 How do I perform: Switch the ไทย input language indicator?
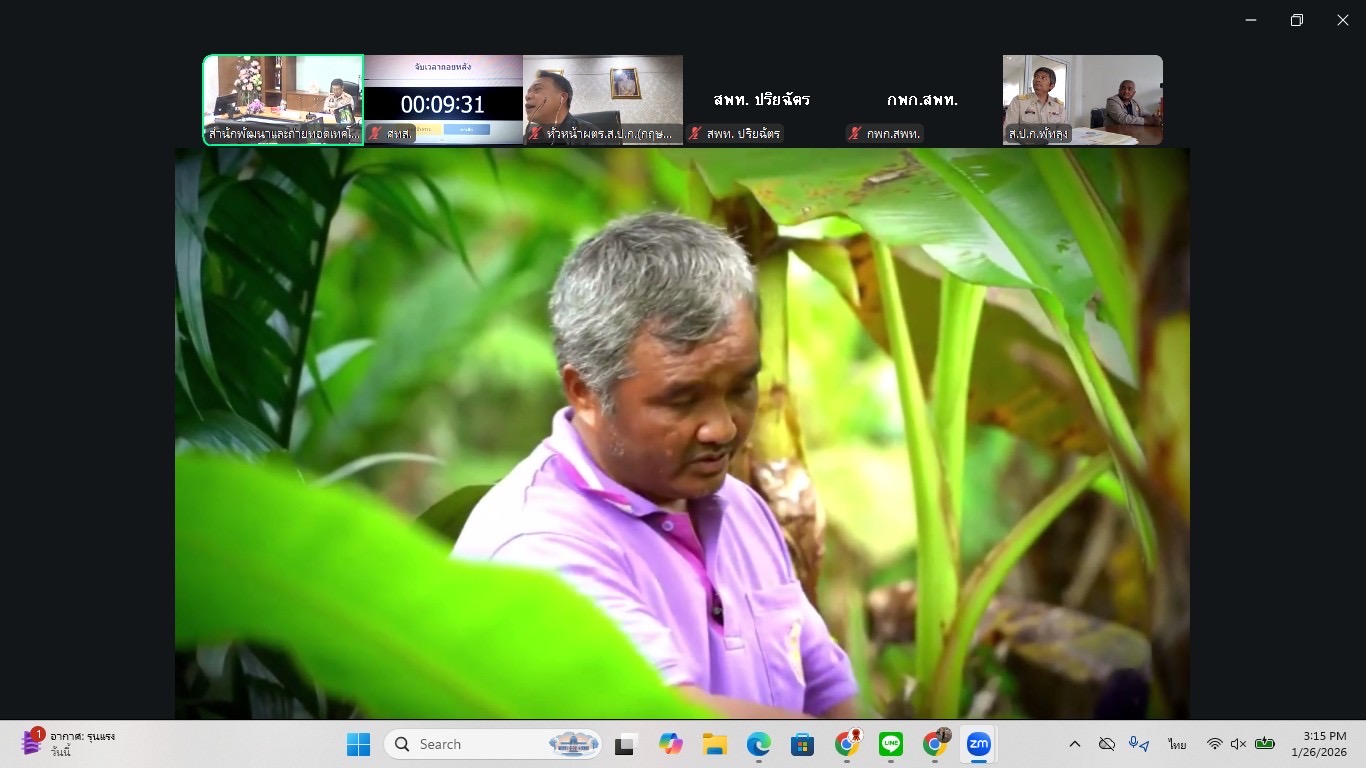(x=1177, y=744)
